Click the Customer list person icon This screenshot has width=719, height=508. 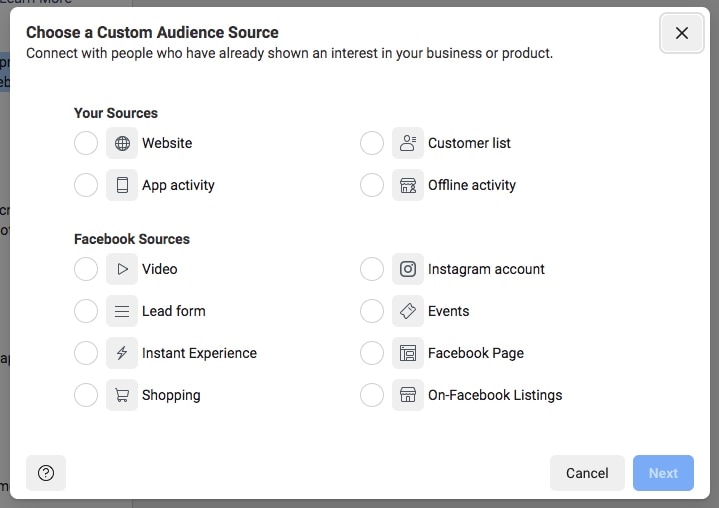pos(408,143)
